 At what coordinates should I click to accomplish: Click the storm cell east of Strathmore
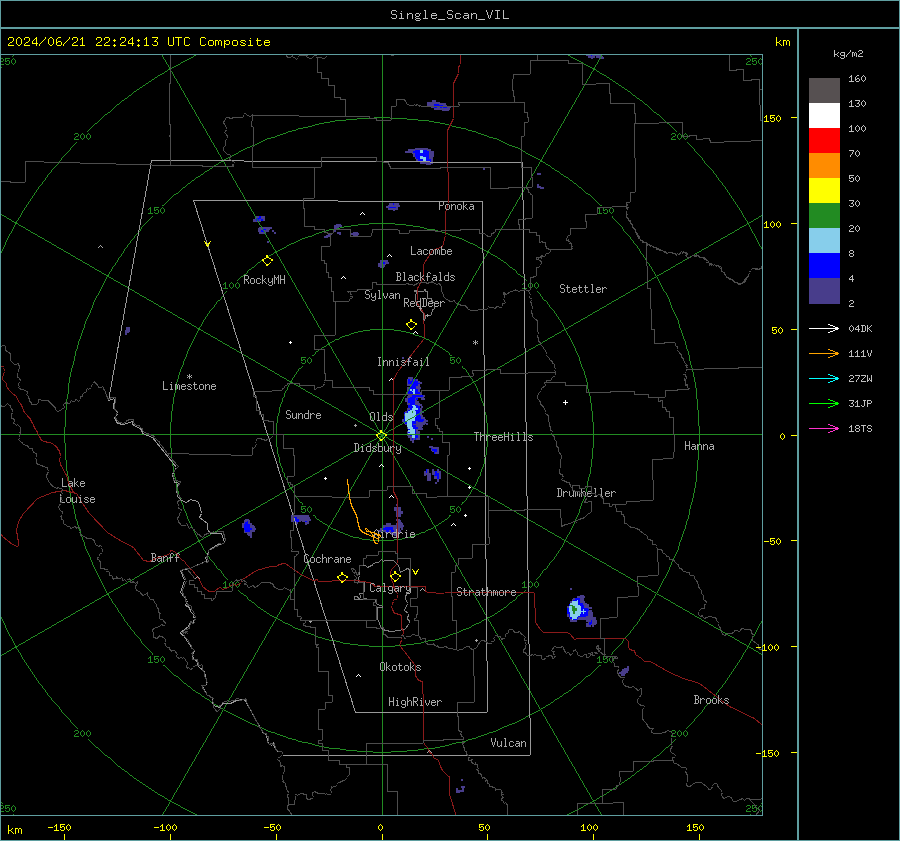pos(581,610)
